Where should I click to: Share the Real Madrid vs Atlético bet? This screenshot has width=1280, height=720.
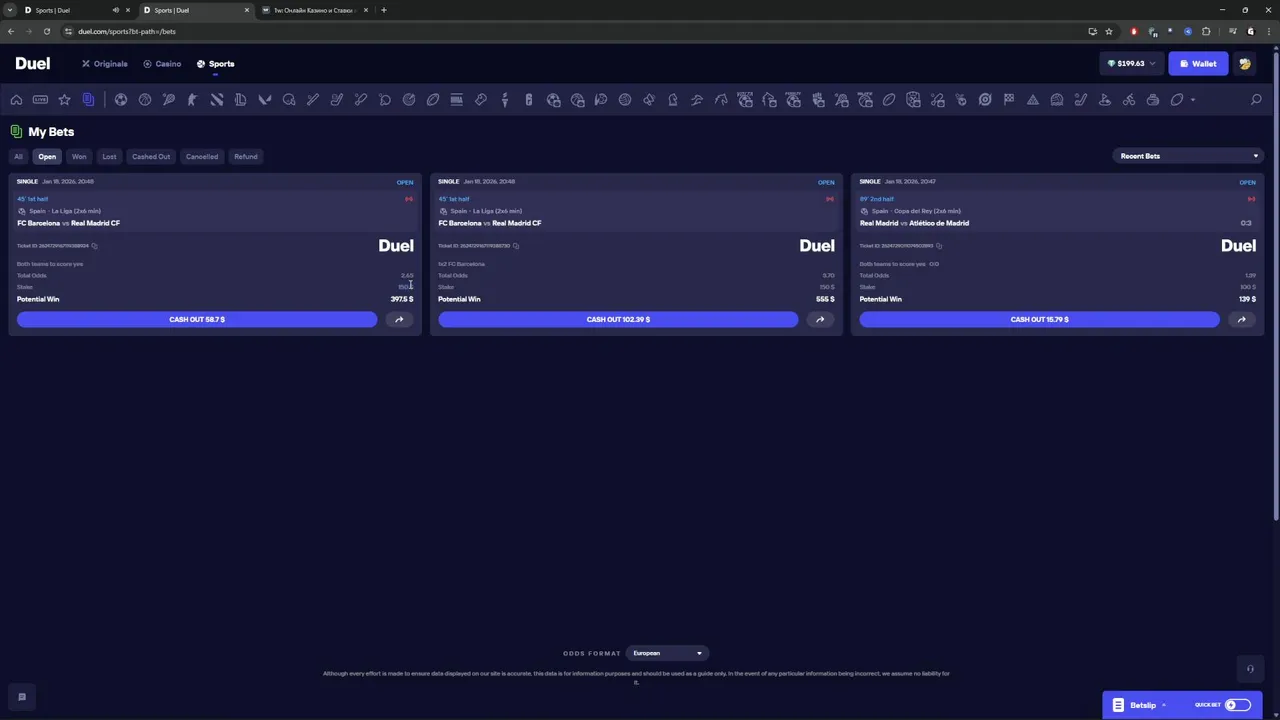[1241, 320]
